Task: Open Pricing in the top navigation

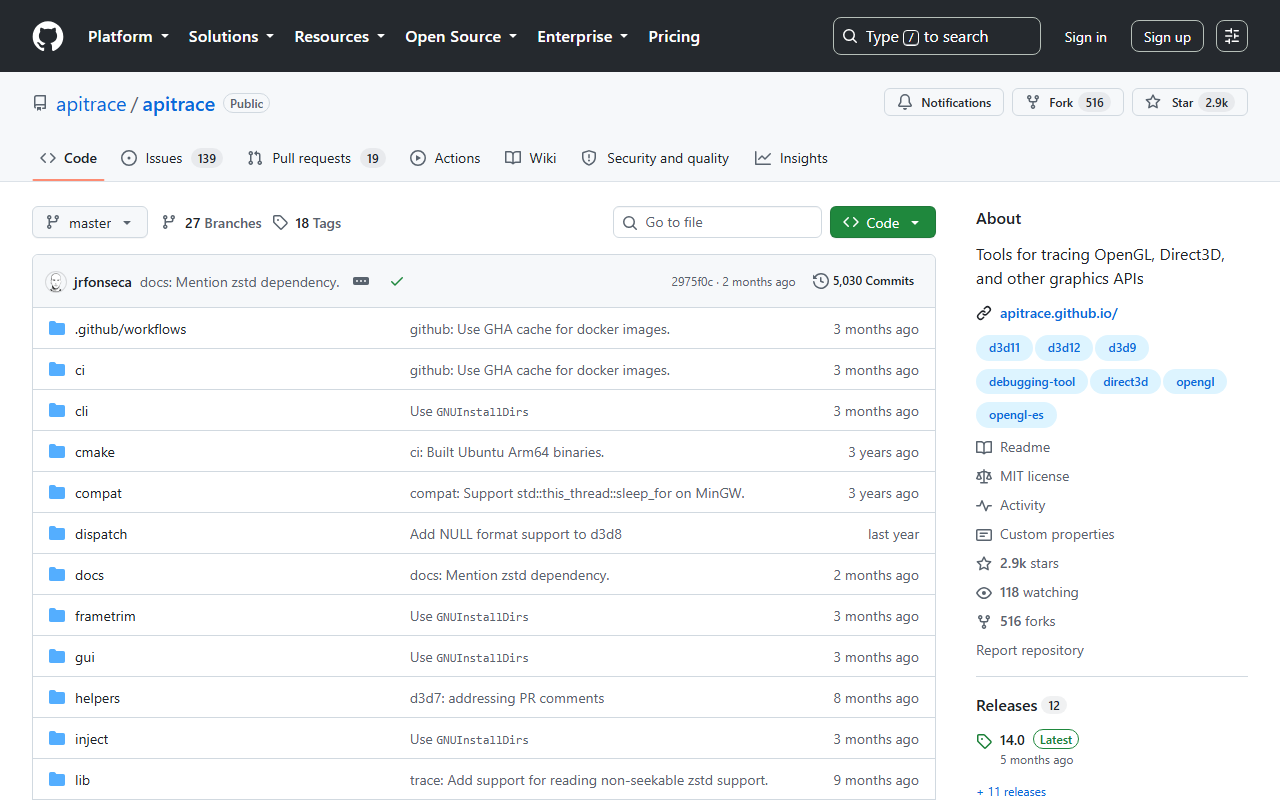Action: (674, 36)
